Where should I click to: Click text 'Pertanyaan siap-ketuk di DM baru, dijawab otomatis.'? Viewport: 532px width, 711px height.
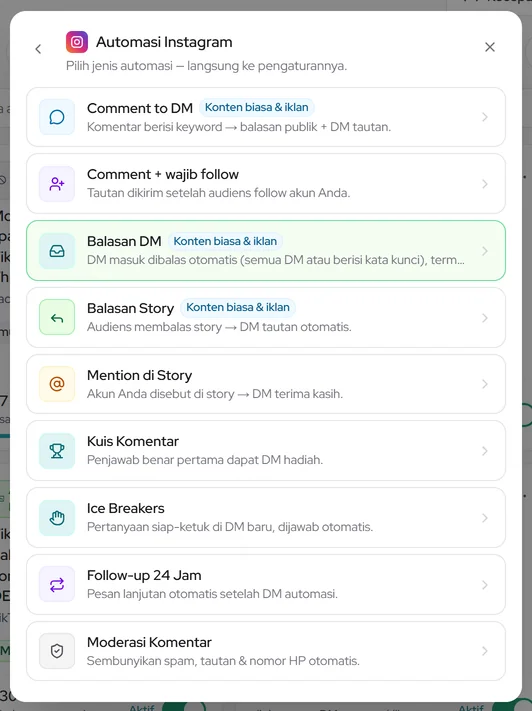coord(230,527)
